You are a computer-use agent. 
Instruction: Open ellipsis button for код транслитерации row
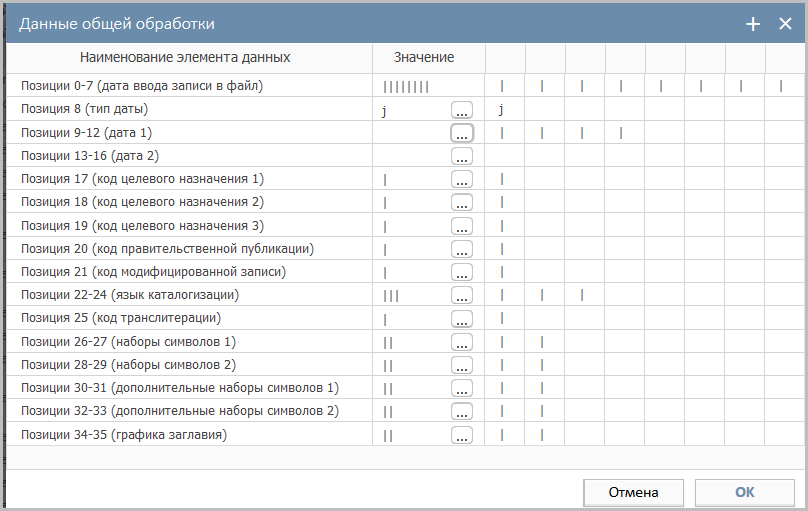(461, 319)
